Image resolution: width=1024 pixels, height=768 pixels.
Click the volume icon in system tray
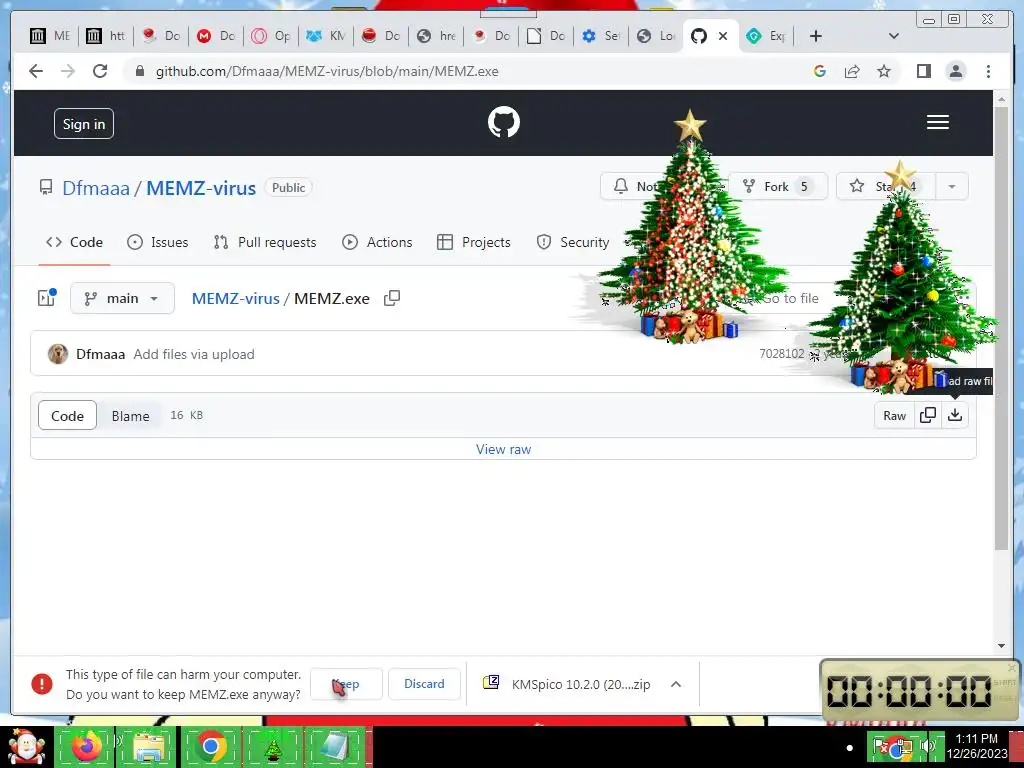(x=927, y=745)
